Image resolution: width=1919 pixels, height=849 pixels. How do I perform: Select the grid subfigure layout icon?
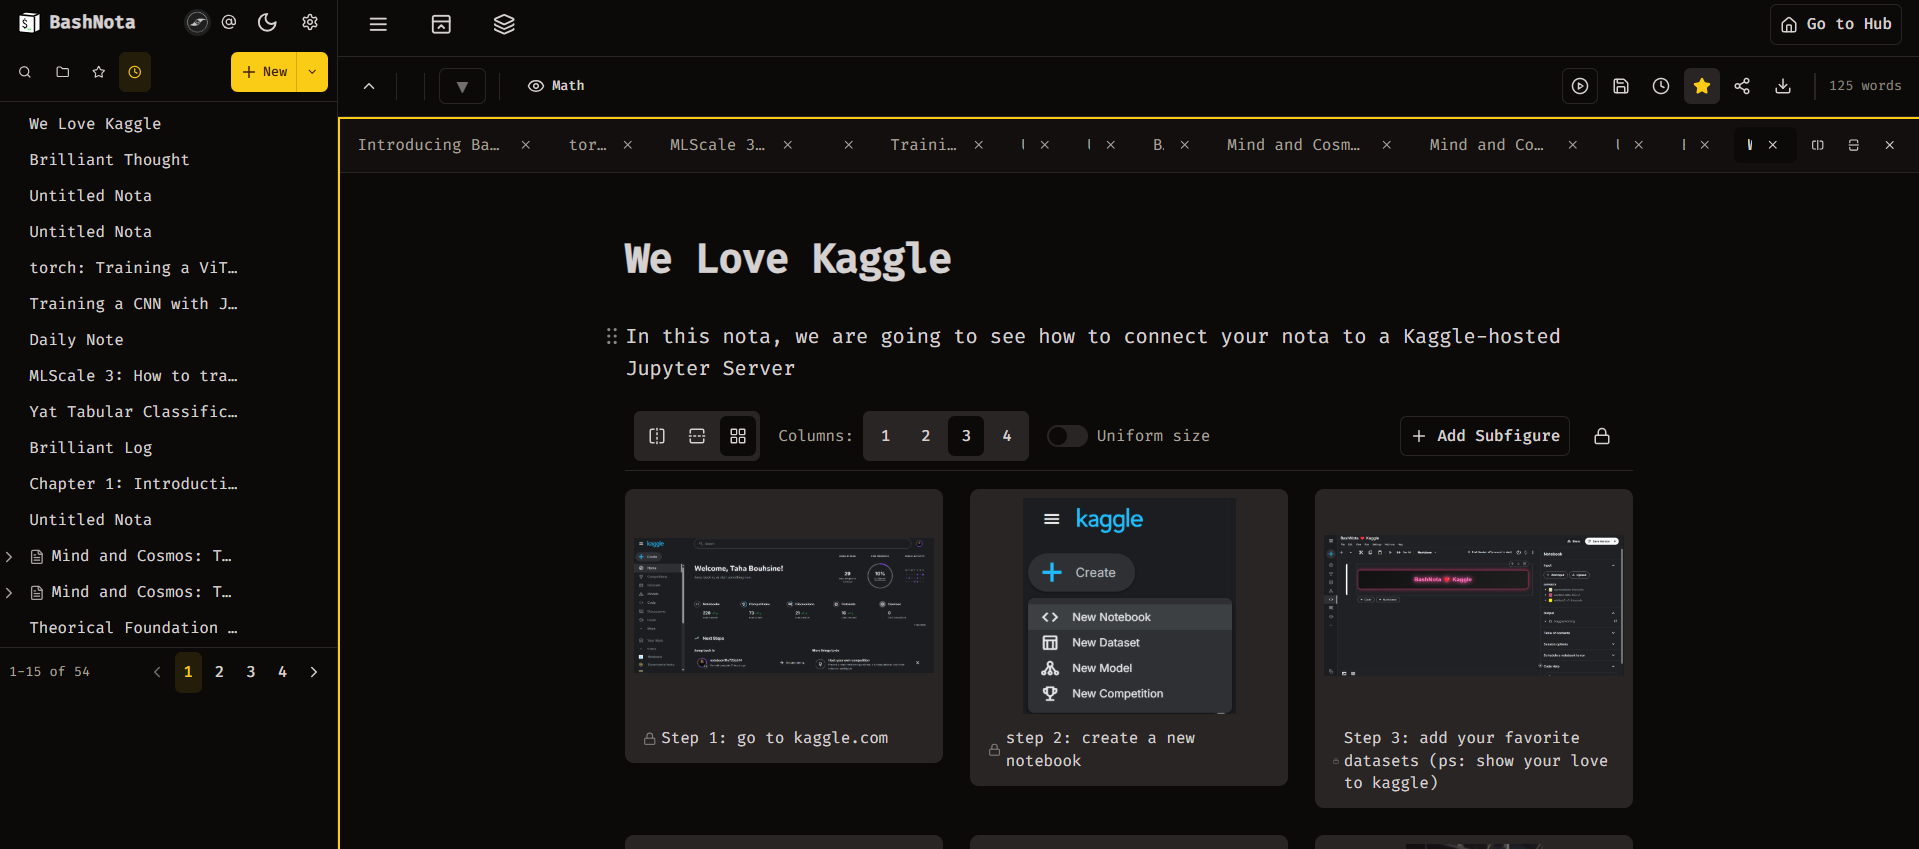tap(738, 436)
